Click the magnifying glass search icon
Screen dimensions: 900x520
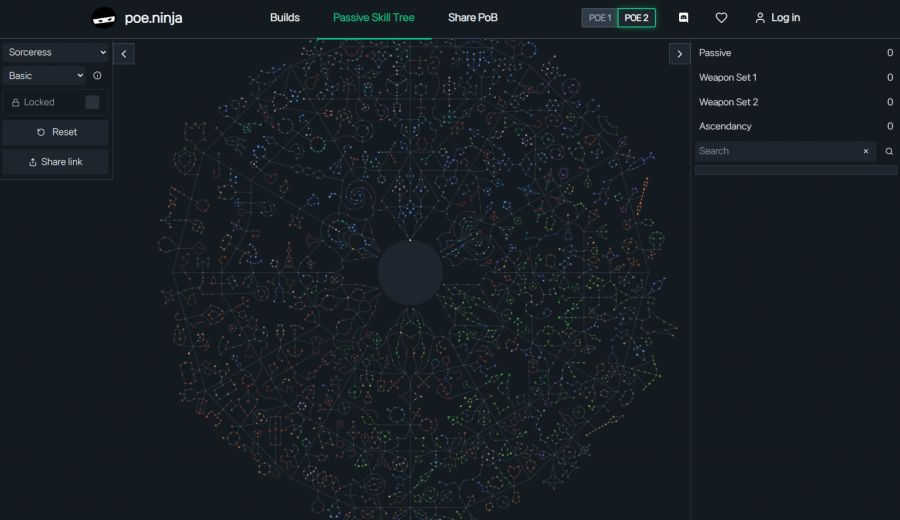point(889,152)
